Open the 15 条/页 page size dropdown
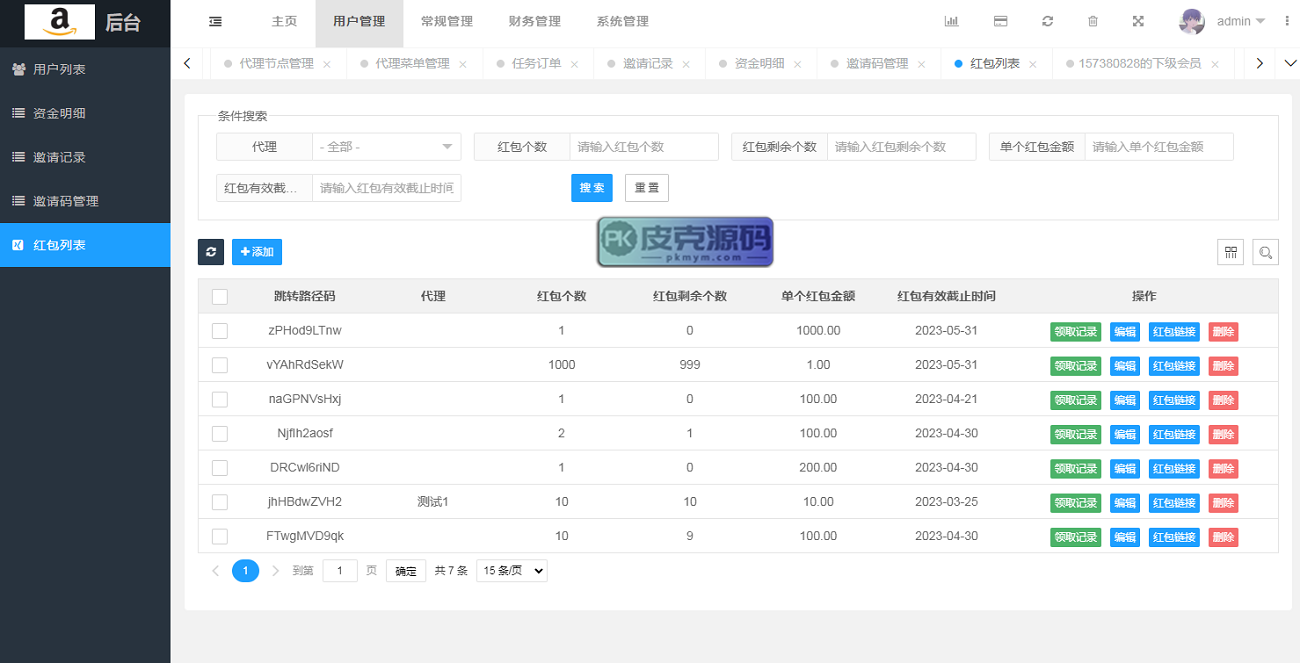This screenshot has width=1300, height=663. (x=511, y=571)
